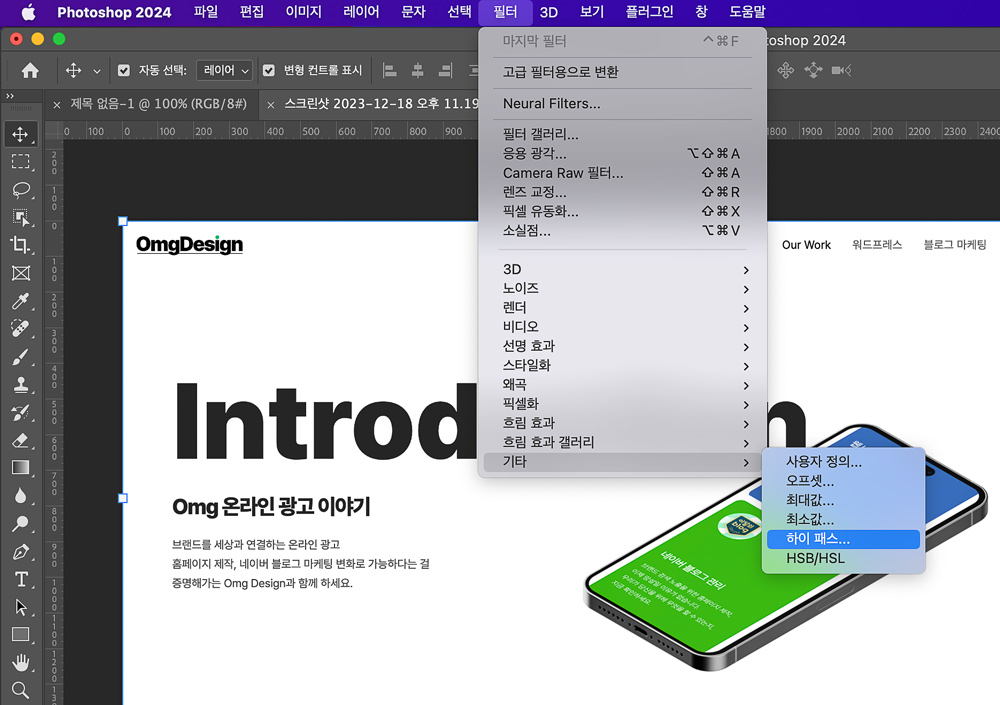Select the Path Selection tool

coord(20,607)
